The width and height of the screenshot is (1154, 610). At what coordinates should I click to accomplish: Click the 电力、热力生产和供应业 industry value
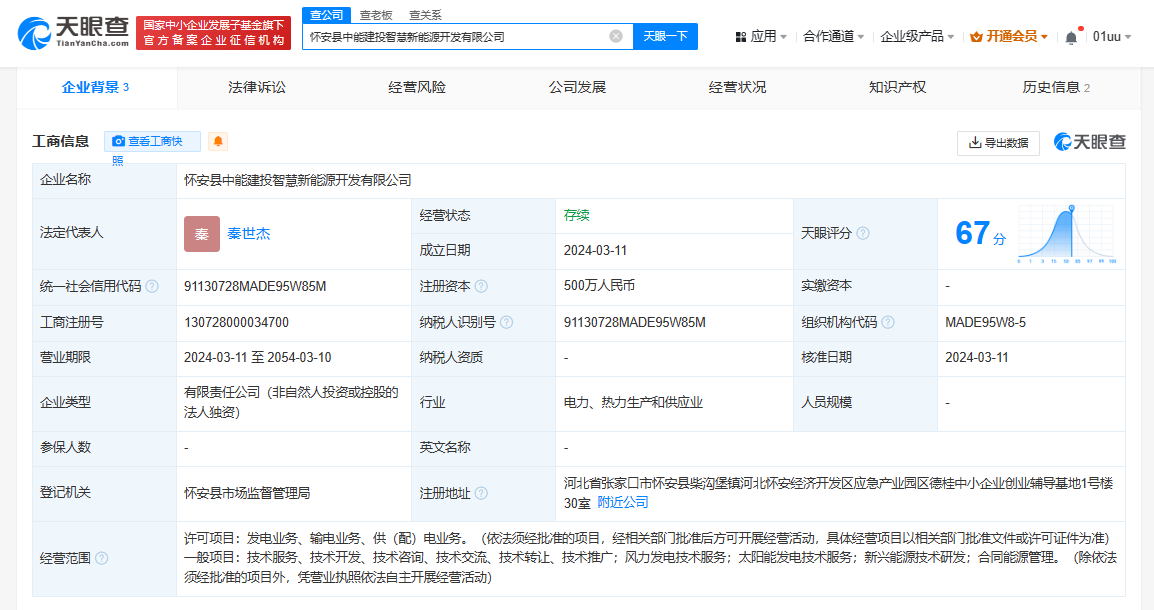633,402
